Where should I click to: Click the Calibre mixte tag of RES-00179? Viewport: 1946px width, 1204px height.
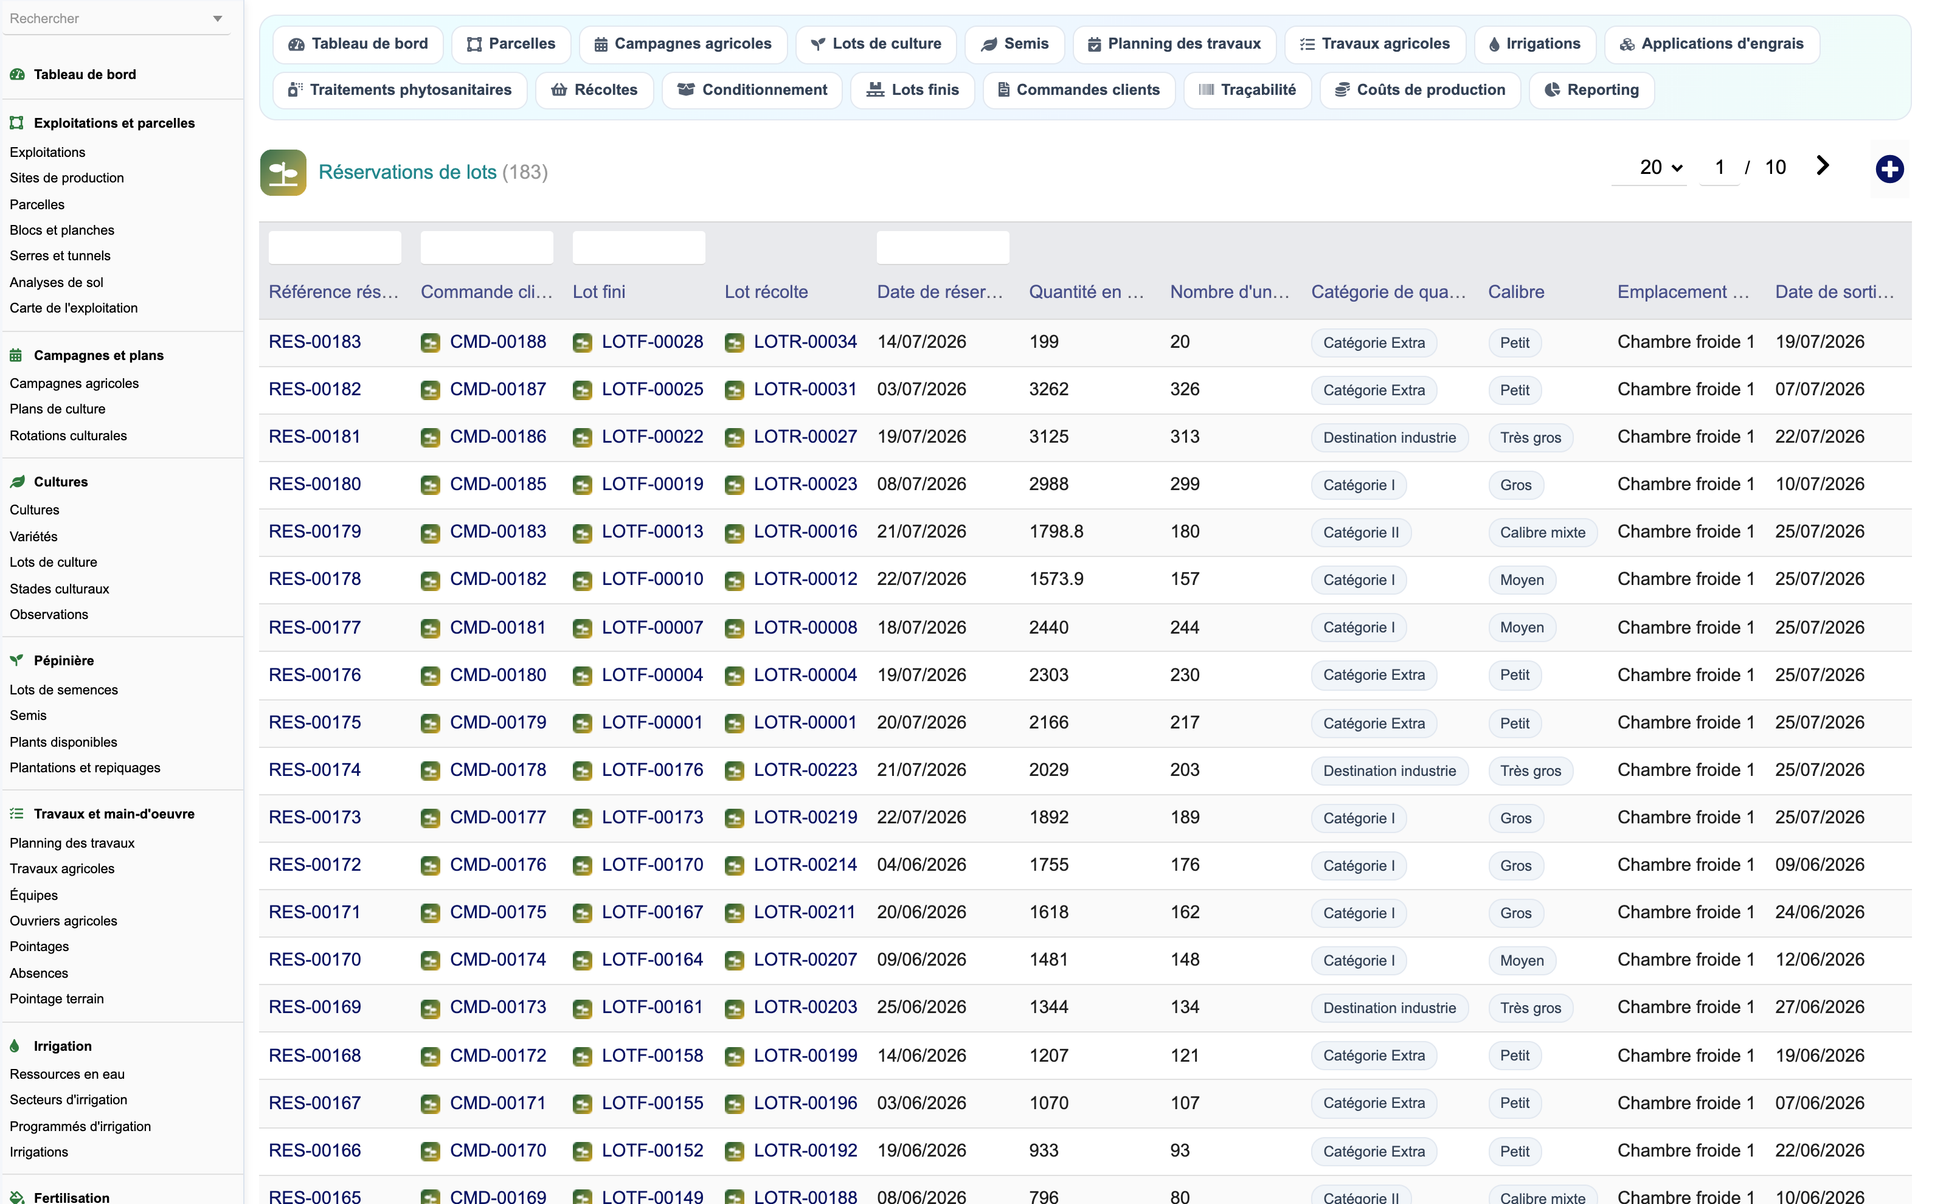pyautogui.click(x=1542, y=533)
